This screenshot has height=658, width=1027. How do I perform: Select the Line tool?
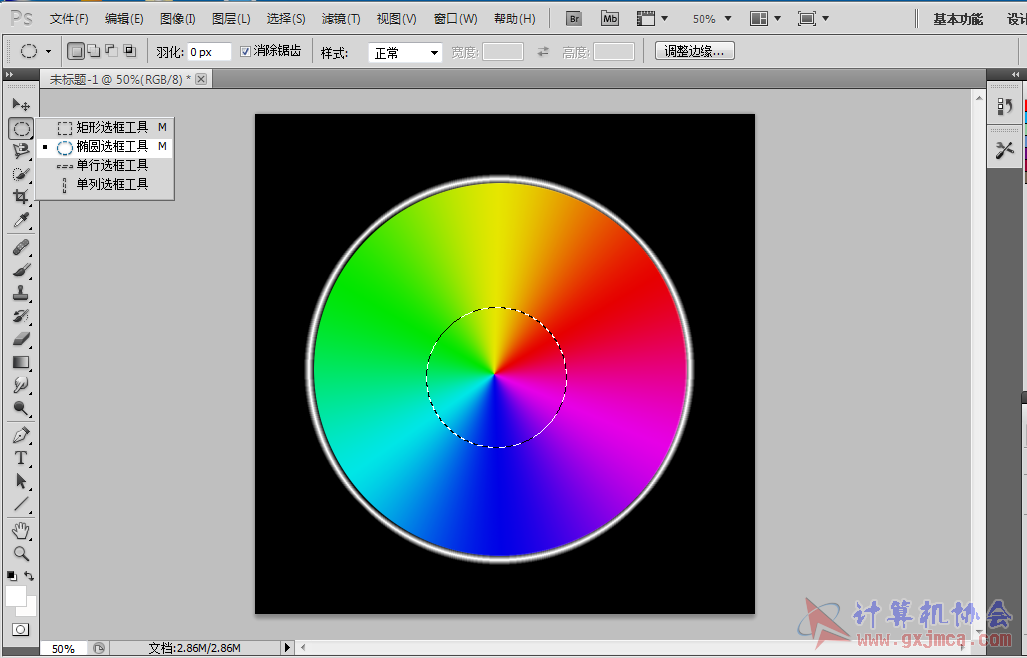21,504
